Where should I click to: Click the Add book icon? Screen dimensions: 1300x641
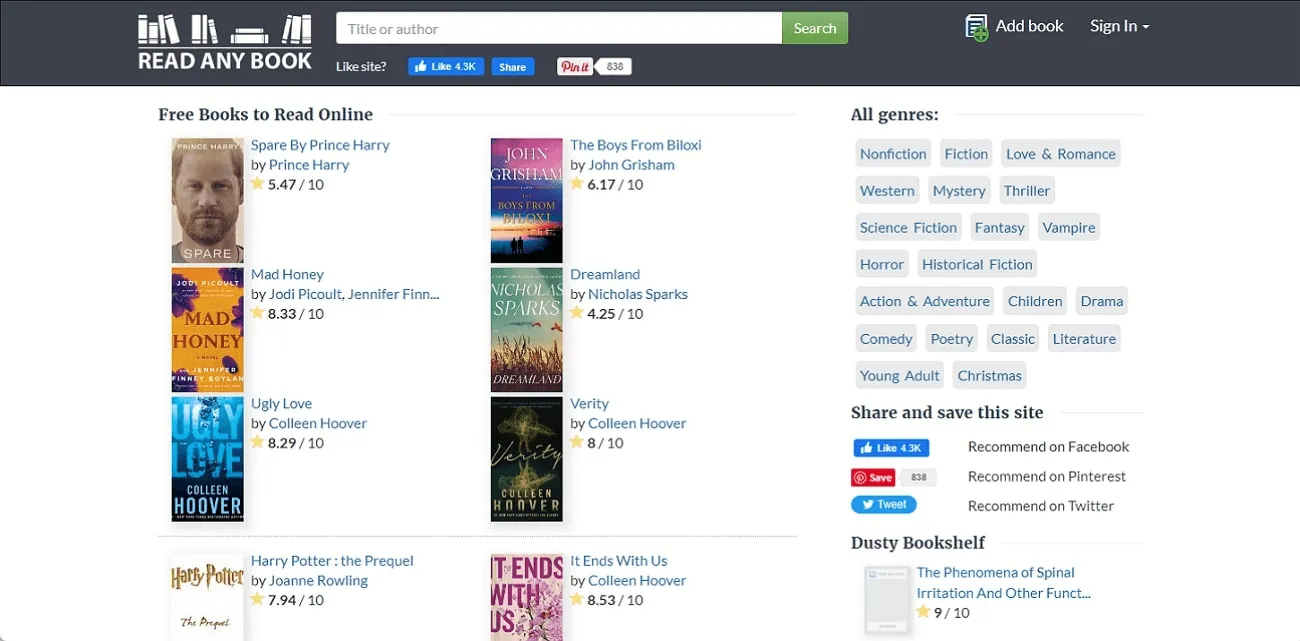pyautogui.click(x=976, y=27)
